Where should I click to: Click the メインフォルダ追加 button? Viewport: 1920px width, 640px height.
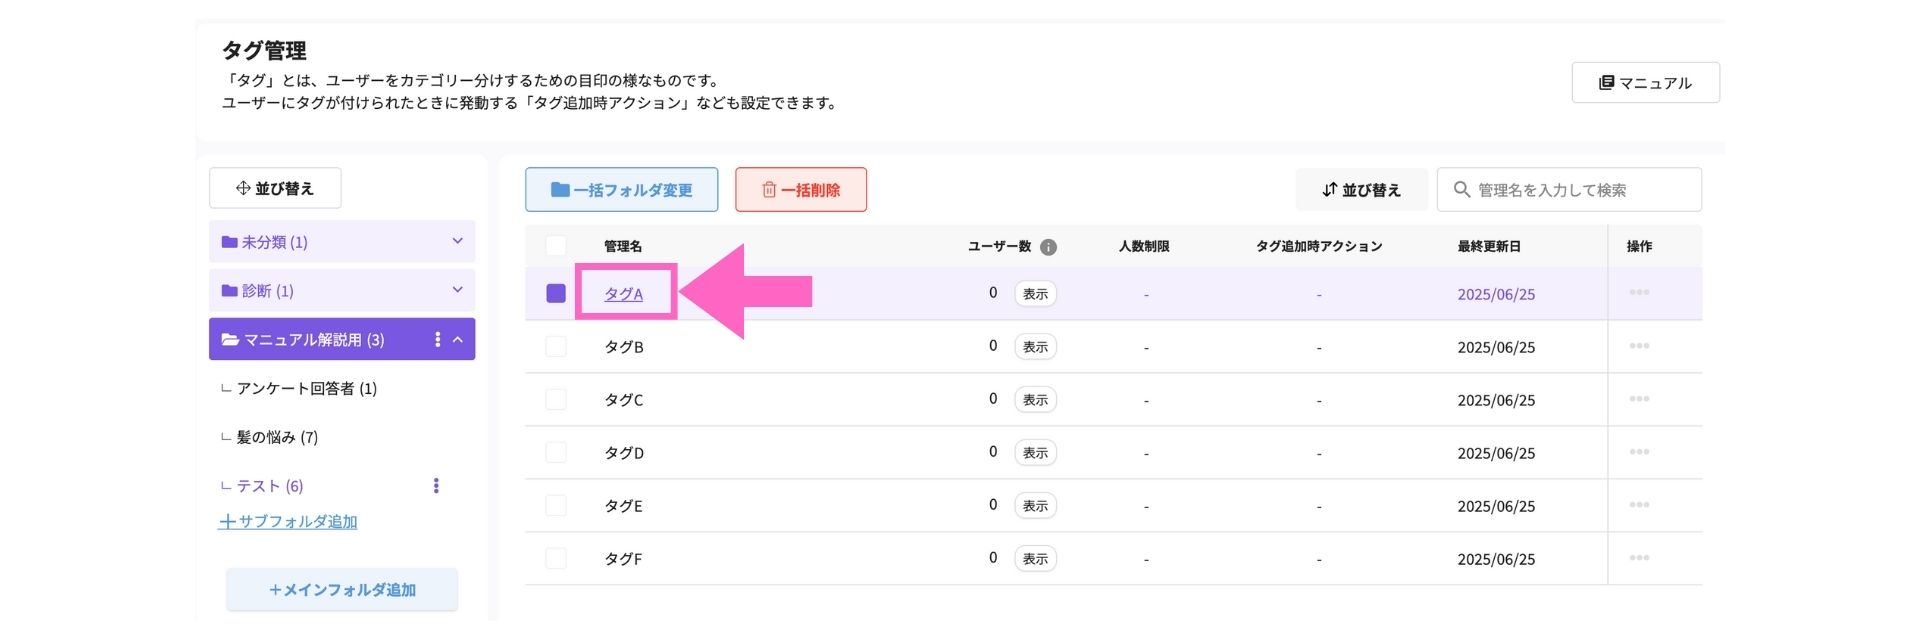[342, 590]
